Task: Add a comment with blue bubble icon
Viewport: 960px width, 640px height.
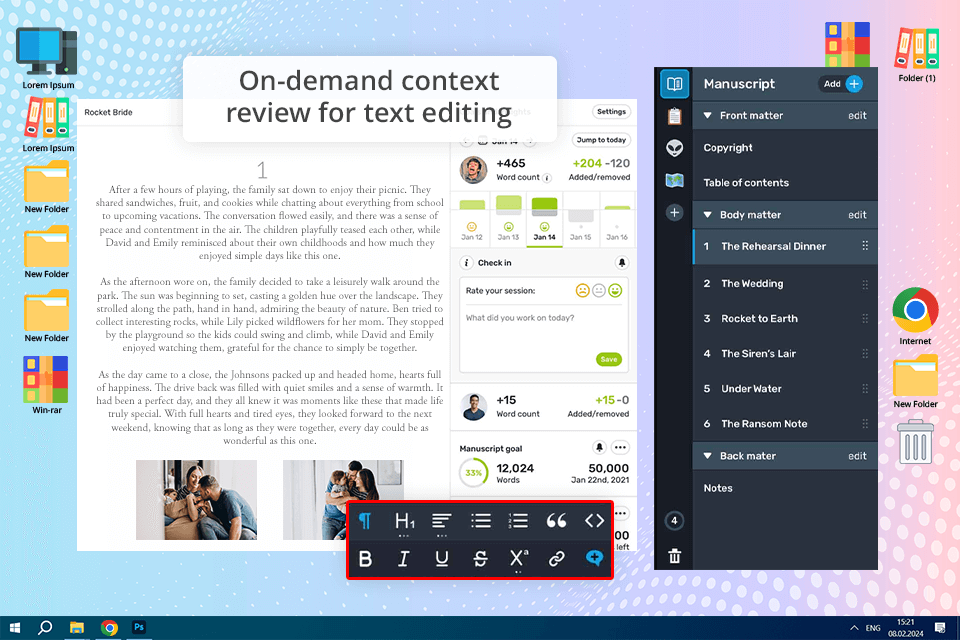Action: point(594,558)
